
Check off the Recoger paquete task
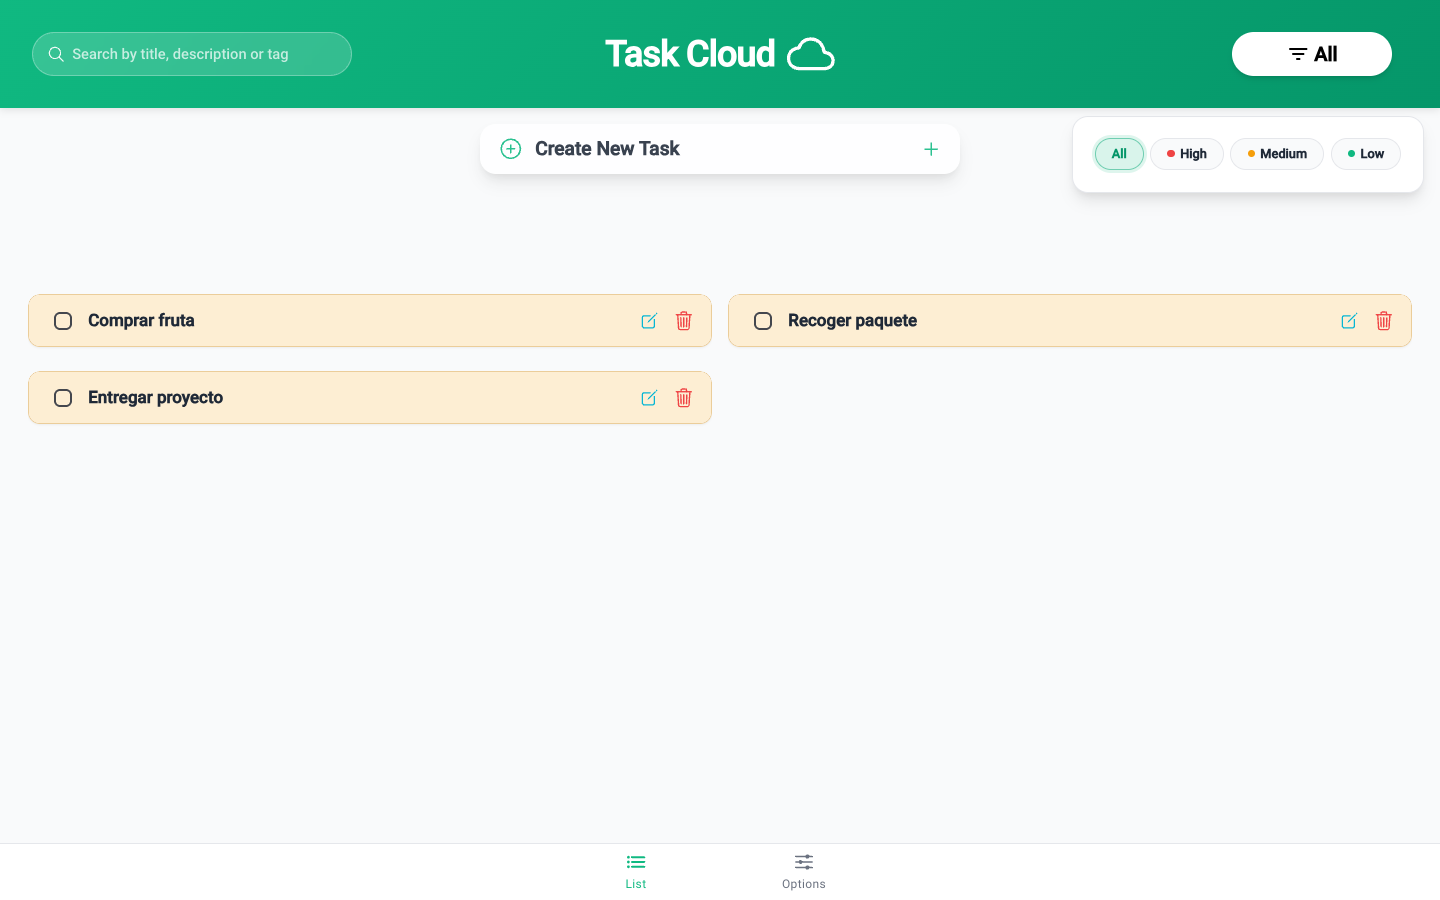pos(763,321)
